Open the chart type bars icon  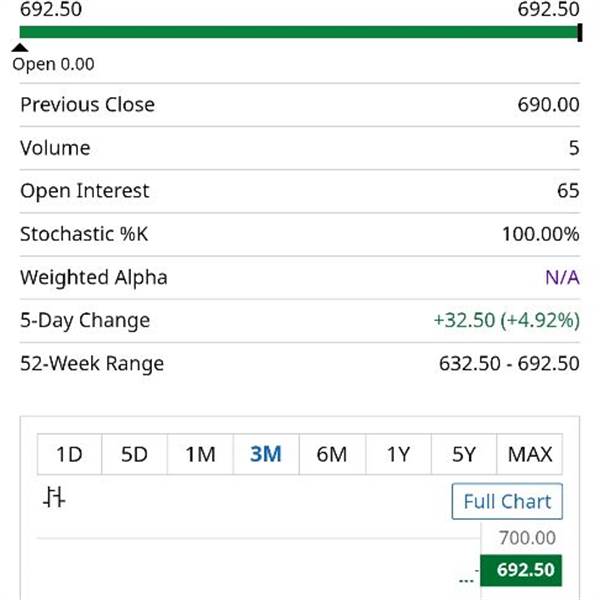click(x=54, y=497)
